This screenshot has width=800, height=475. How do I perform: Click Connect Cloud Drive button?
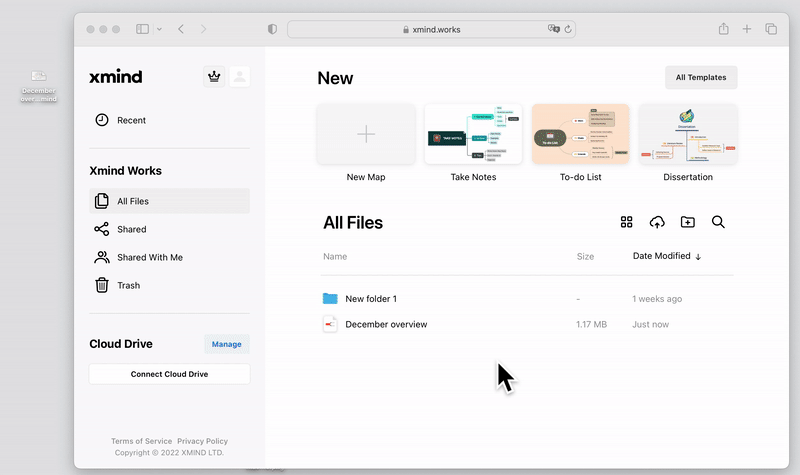(169, 374)
